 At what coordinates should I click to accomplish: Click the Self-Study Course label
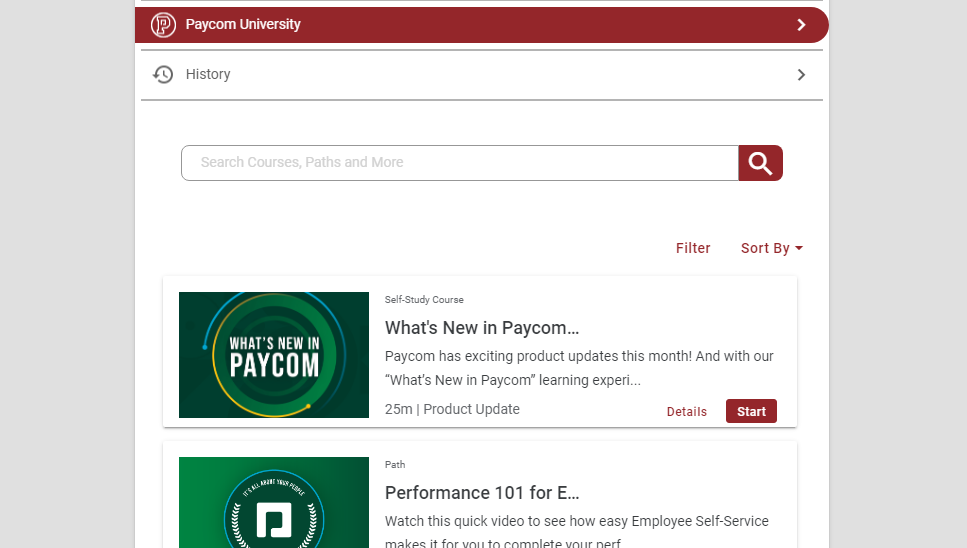click(x=424, y=300)
